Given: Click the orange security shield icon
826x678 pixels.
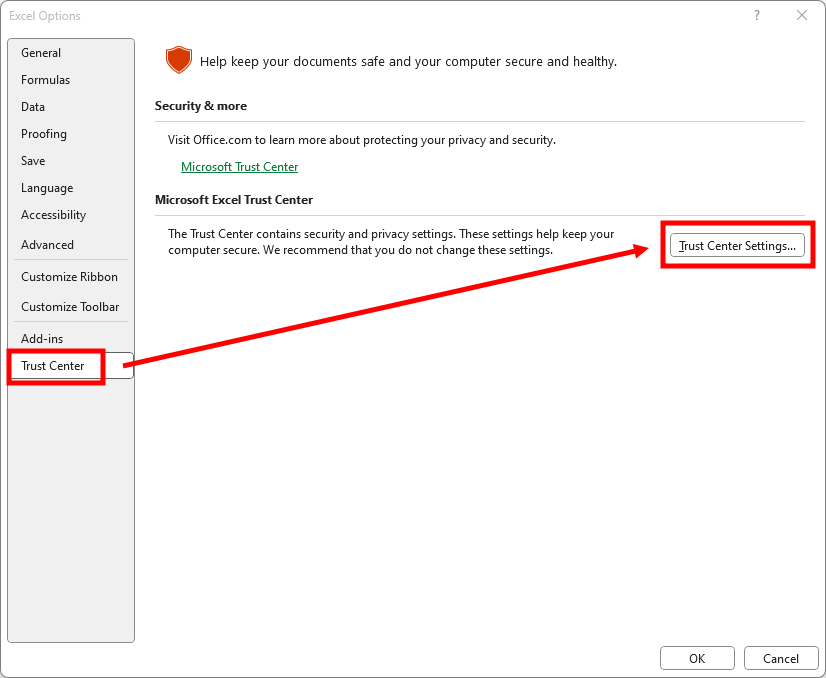Looking at the screenshot, I should (x=179, y=60).
